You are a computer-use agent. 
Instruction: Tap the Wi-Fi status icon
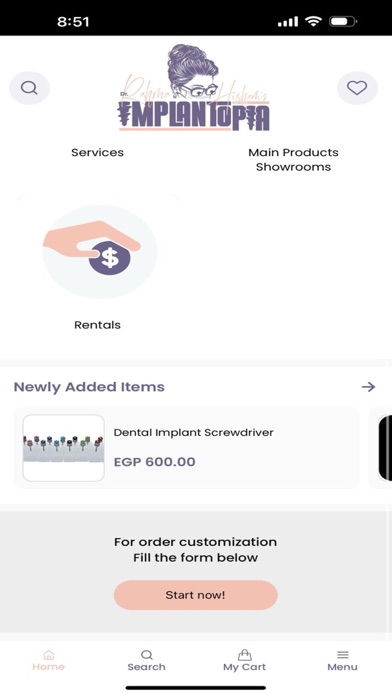tap(314, 21)
